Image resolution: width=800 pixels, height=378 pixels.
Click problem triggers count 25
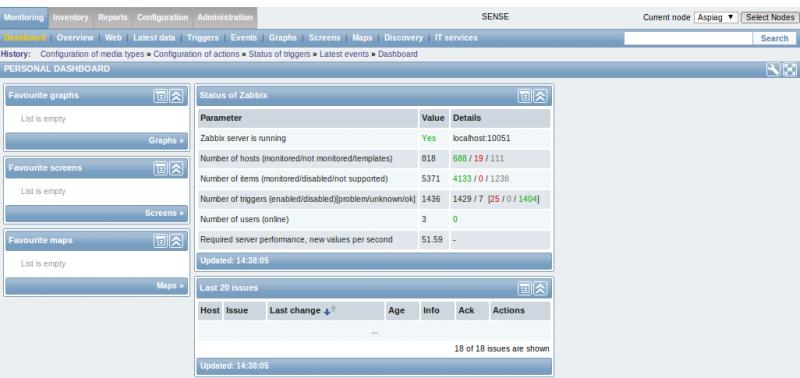pos(495,199)
